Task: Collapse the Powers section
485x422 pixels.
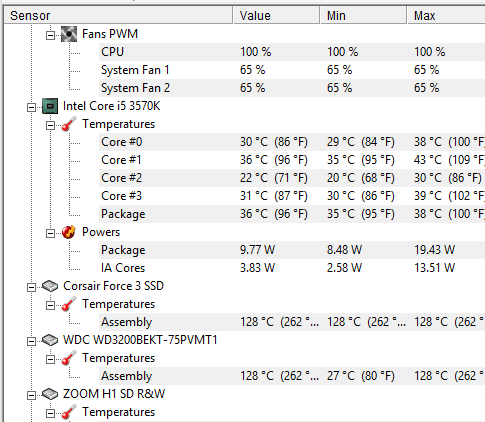Action: pos(50,233)
